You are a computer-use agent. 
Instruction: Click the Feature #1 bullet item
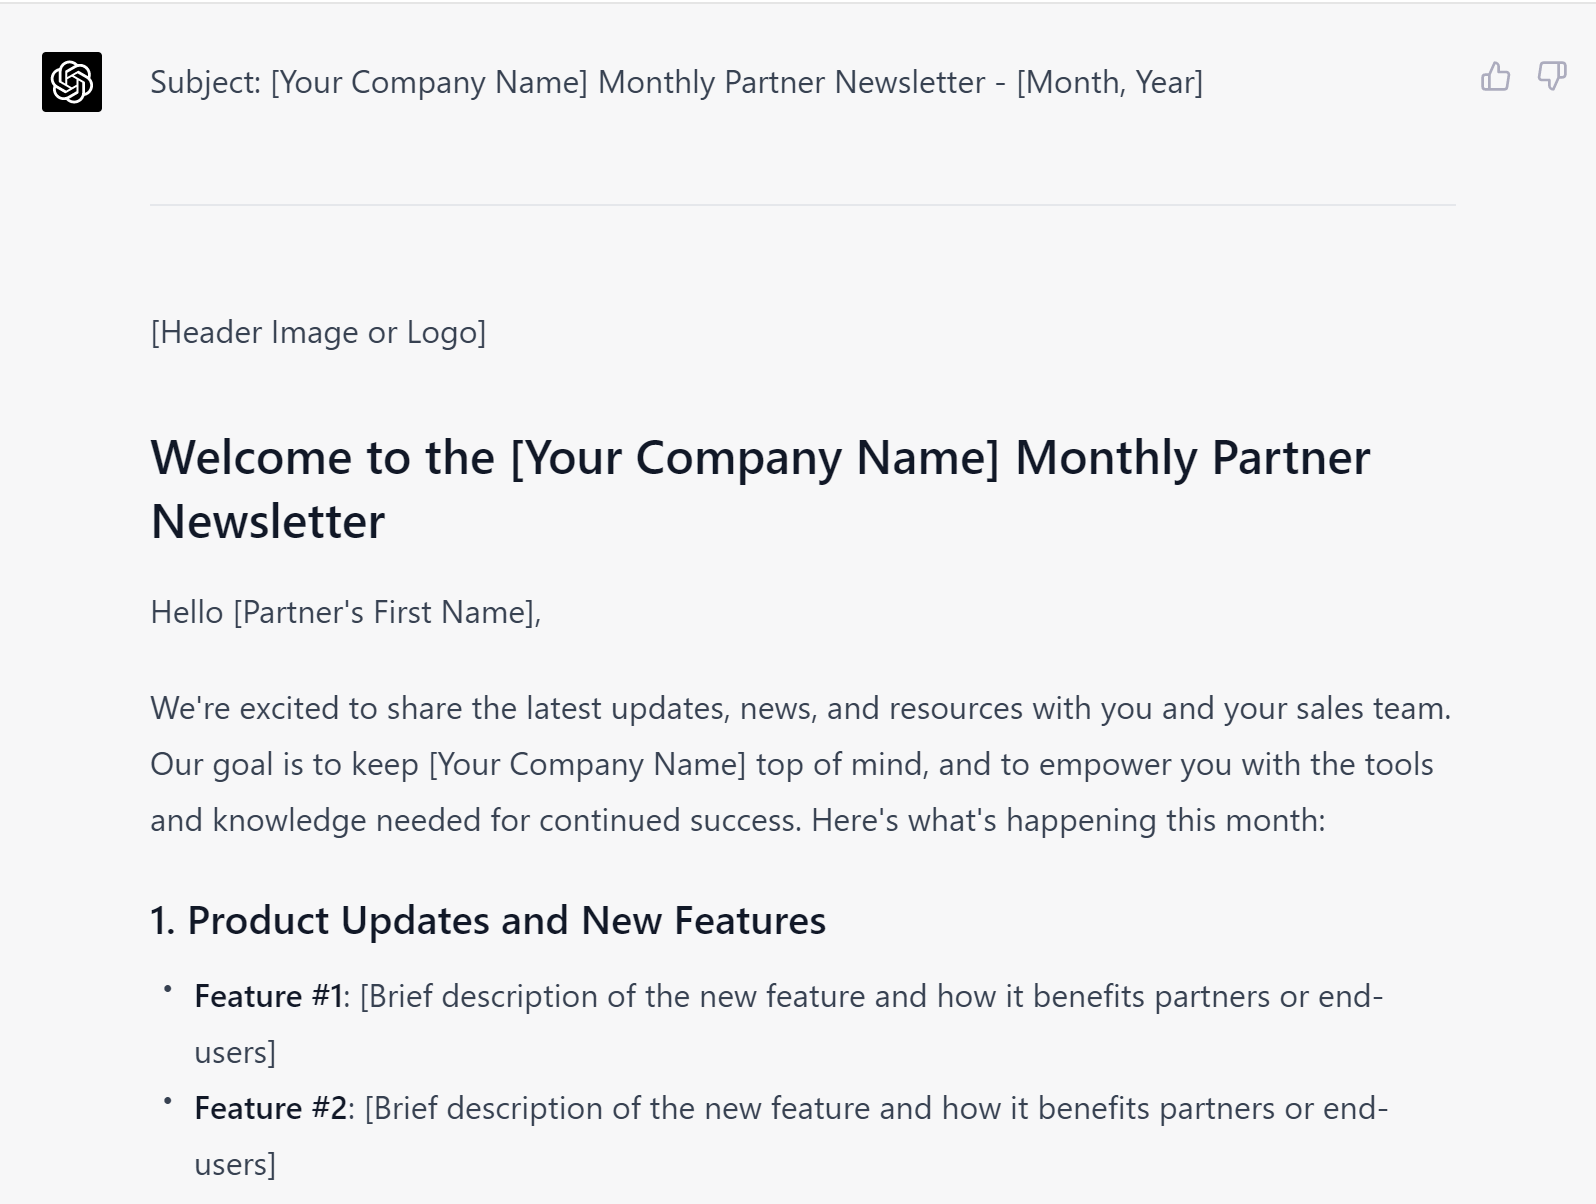coord(790,1022)
